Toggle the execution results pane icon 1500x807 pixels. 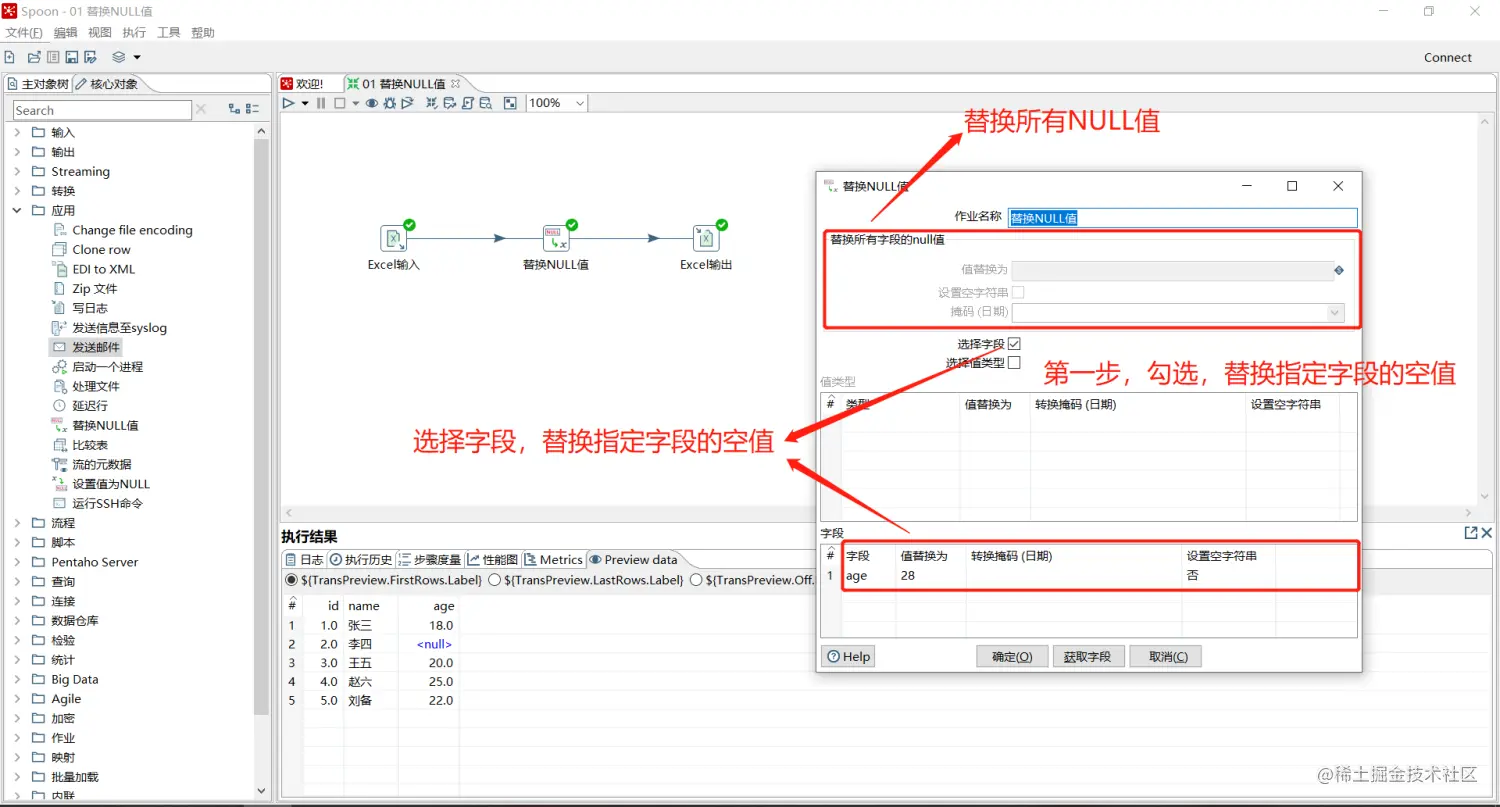510,103
